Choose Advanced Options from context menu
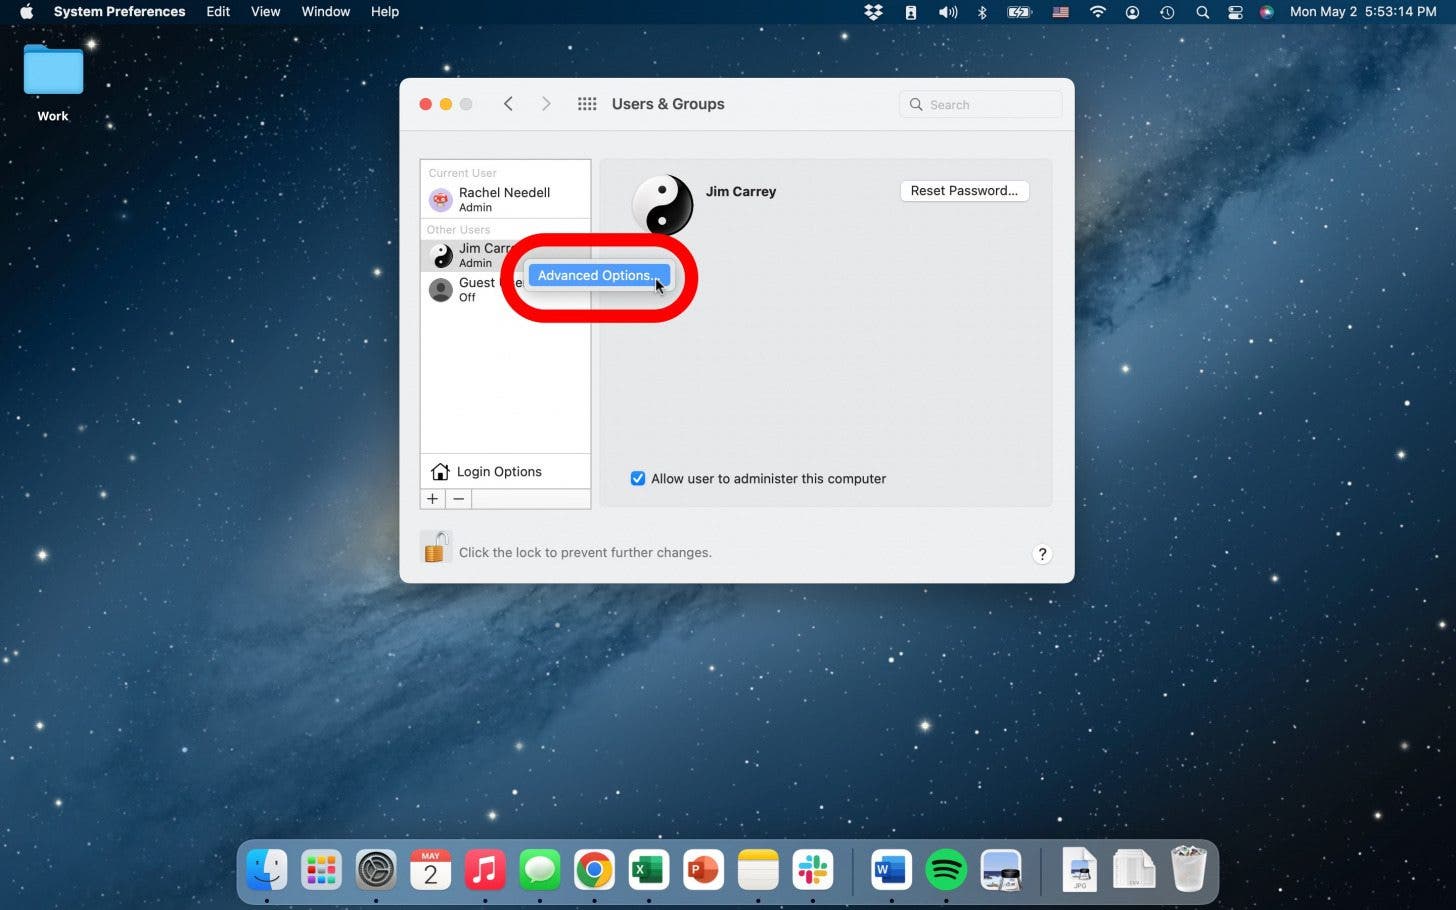Image resolution: width=1456 pixels, height=910 pixels. pos(598,275)
